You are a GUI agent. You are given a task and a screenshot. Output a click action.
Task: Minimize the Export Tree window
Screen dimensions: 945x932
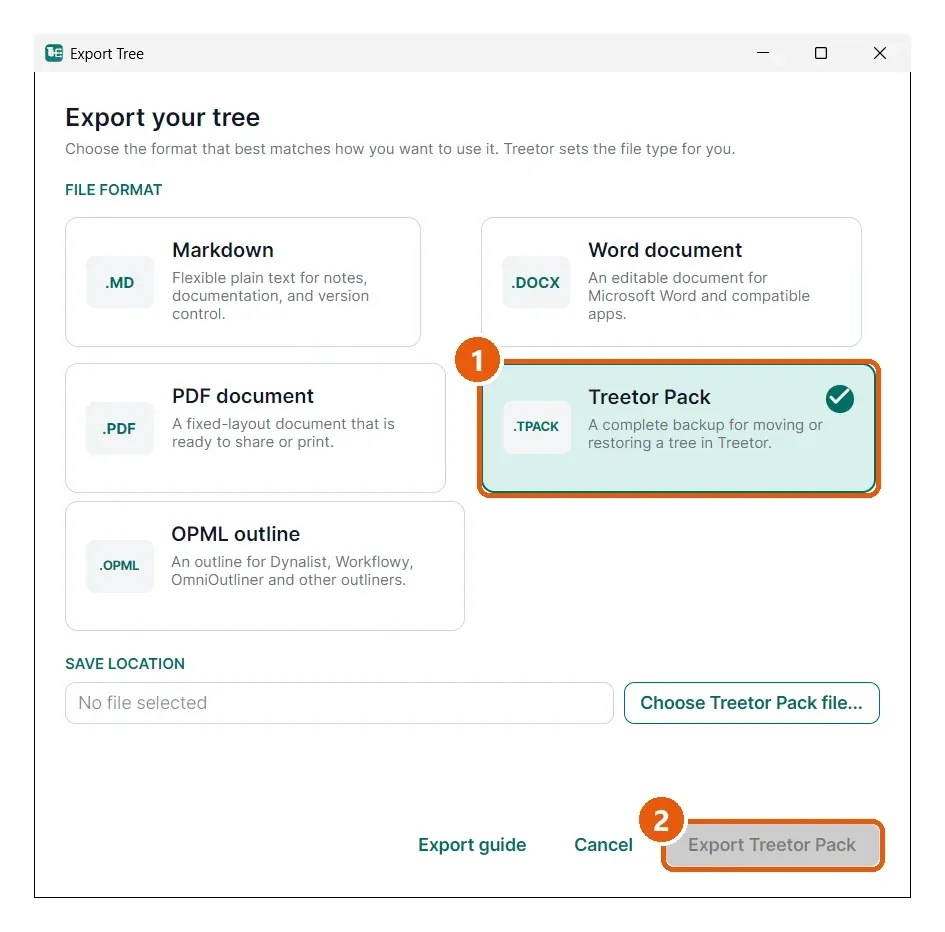pyautogui.click(x=763, y=53)
